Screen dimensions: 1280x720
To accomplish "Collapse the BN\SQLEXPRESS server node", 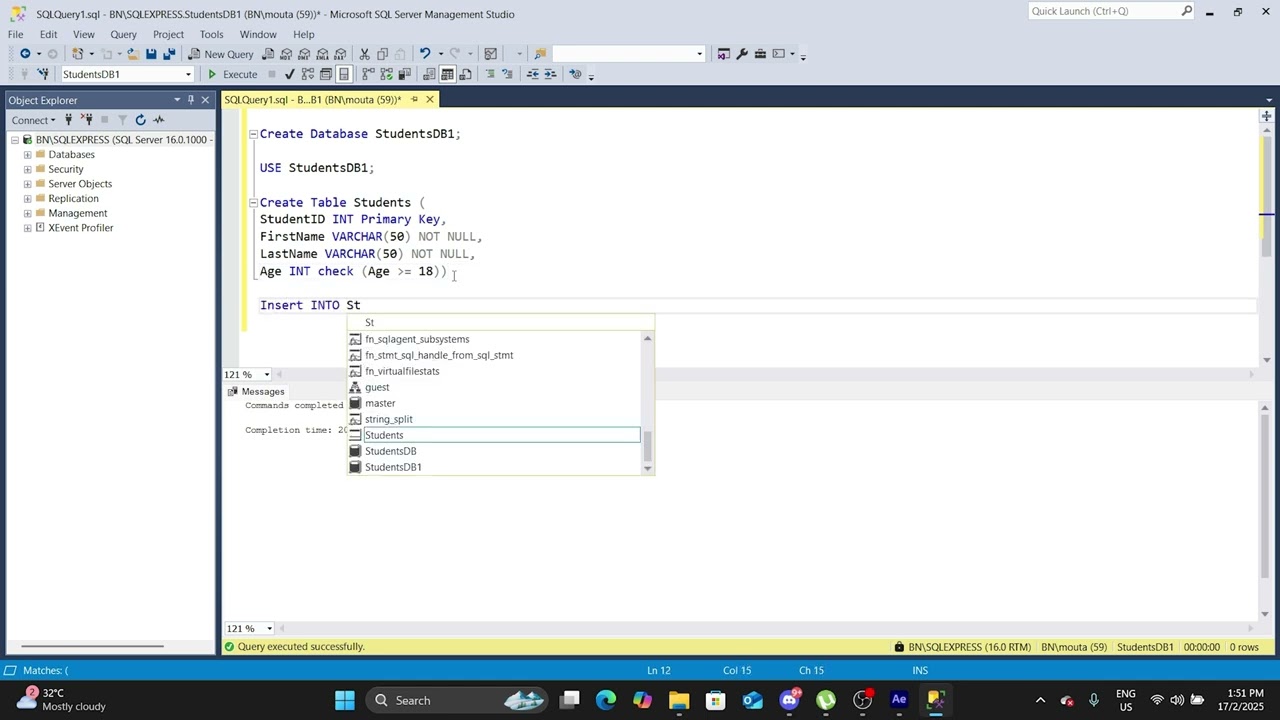I will click(x=15, y=140).
